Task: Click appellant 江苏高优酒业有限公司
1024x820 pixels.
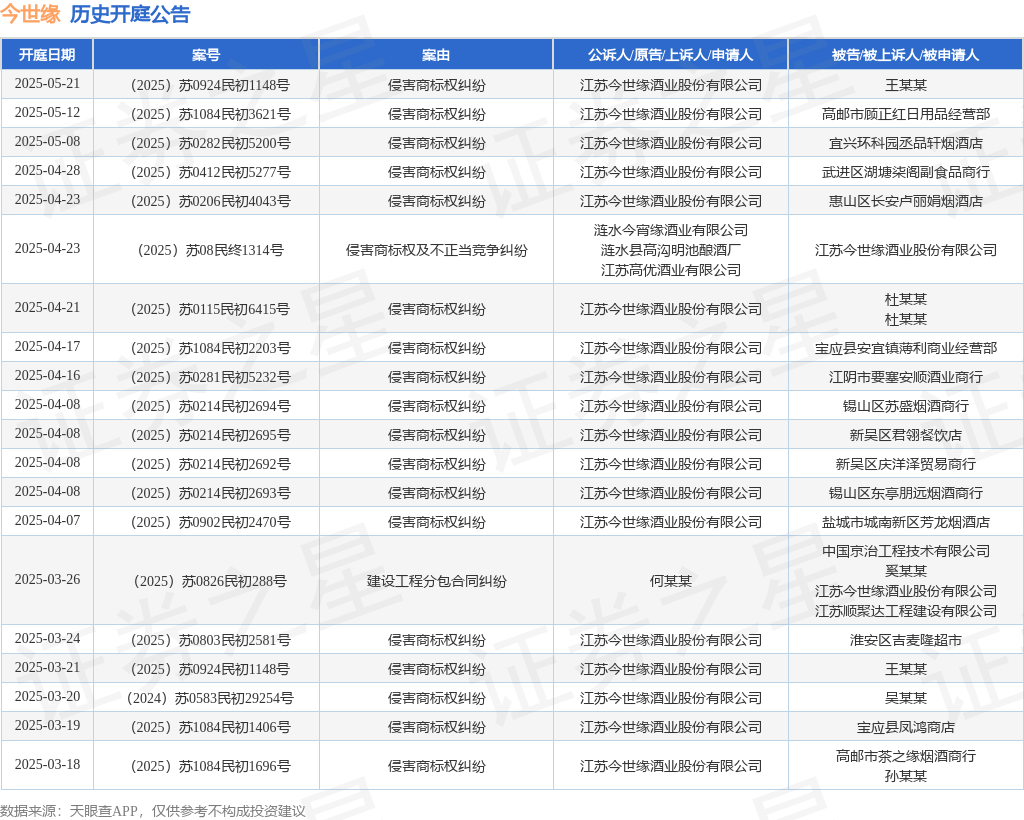Action: coord(671,270)
